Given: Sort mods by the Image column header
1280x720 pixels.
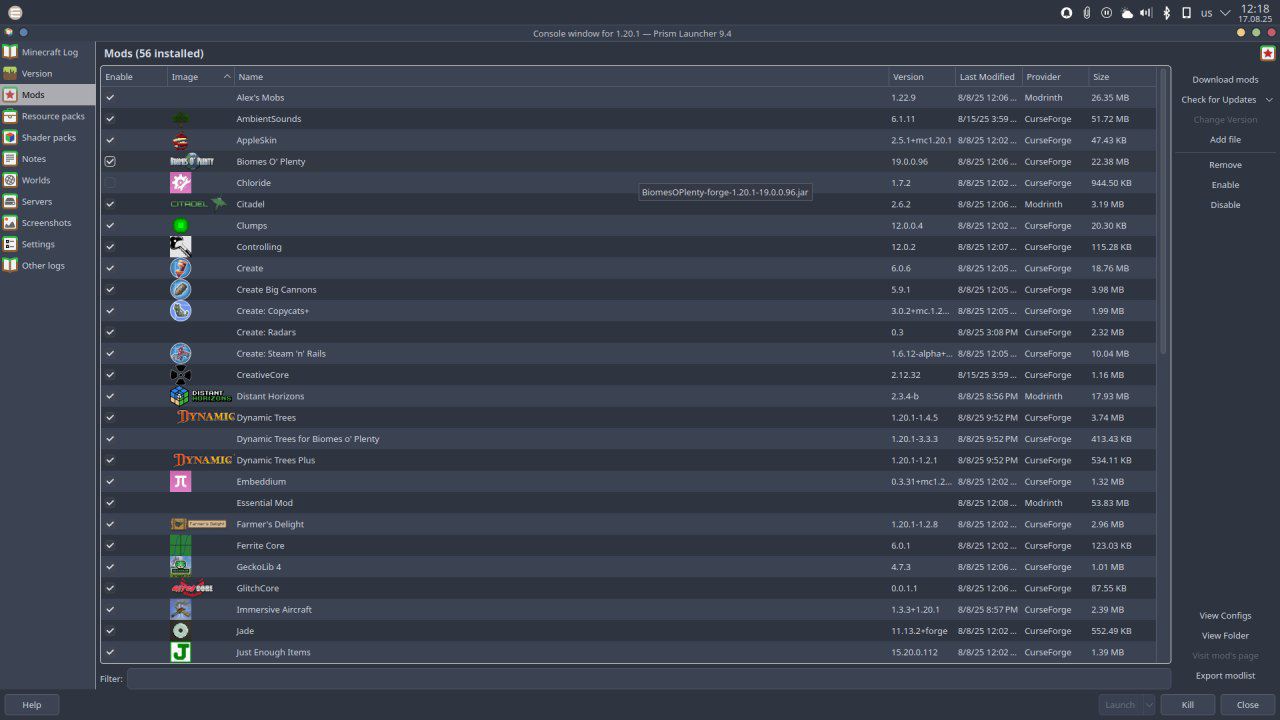Looking at the screenshot, I should (200, 77).
